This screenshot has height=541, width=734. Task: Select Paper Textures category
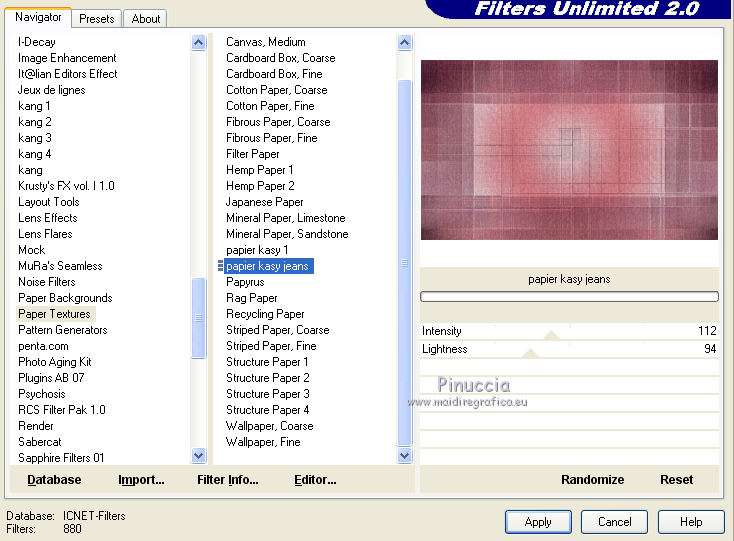click(54, 314)
